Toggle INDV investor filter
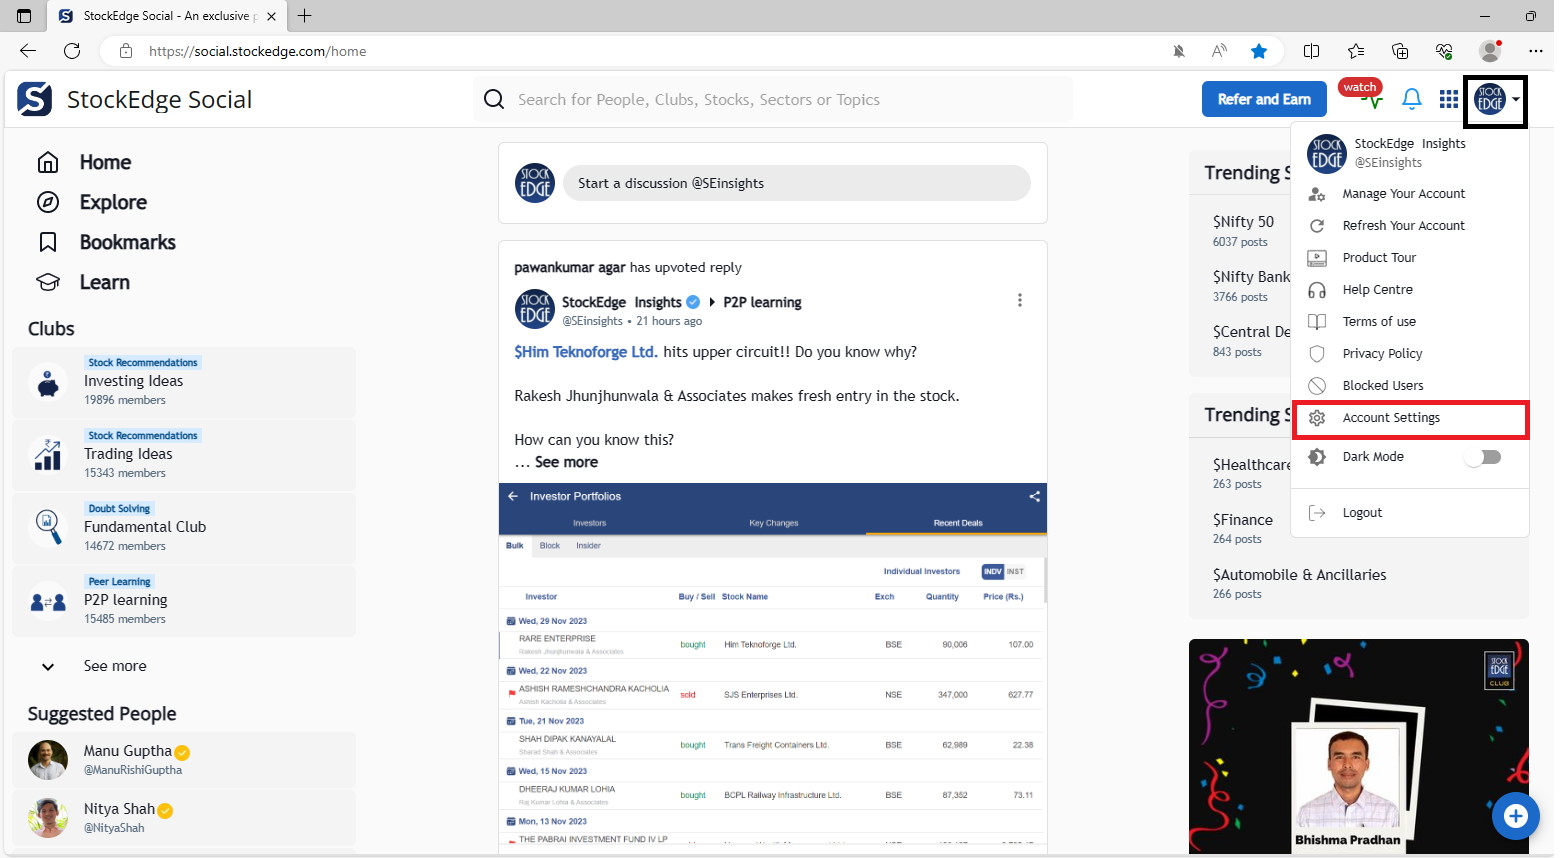 pyautogui.click(x=992, y=571)
